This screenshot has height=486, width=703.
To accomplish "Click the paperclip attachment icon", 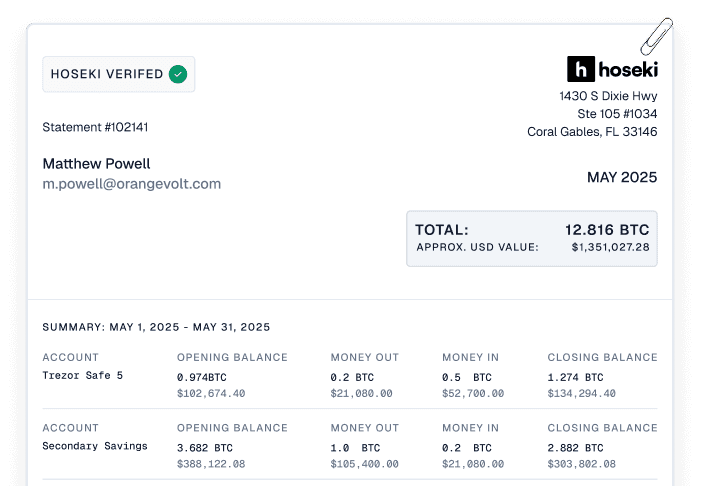I will click(656, 39).
